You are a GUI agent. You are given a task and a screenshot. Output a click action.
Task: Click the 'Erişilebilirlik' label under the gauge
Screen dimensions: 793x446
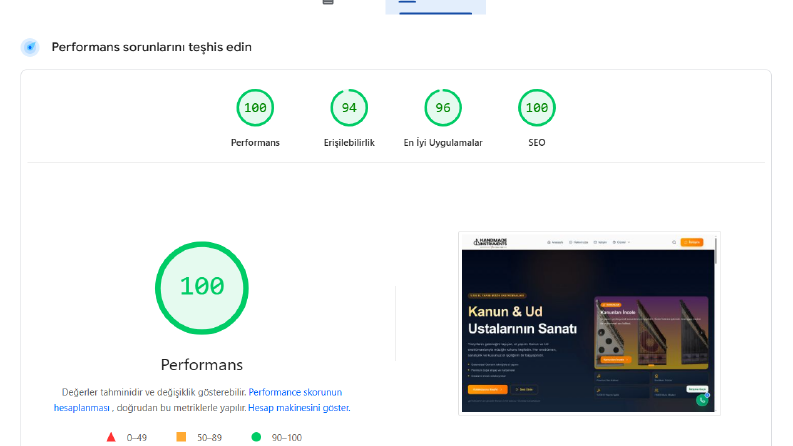[349, 143]
